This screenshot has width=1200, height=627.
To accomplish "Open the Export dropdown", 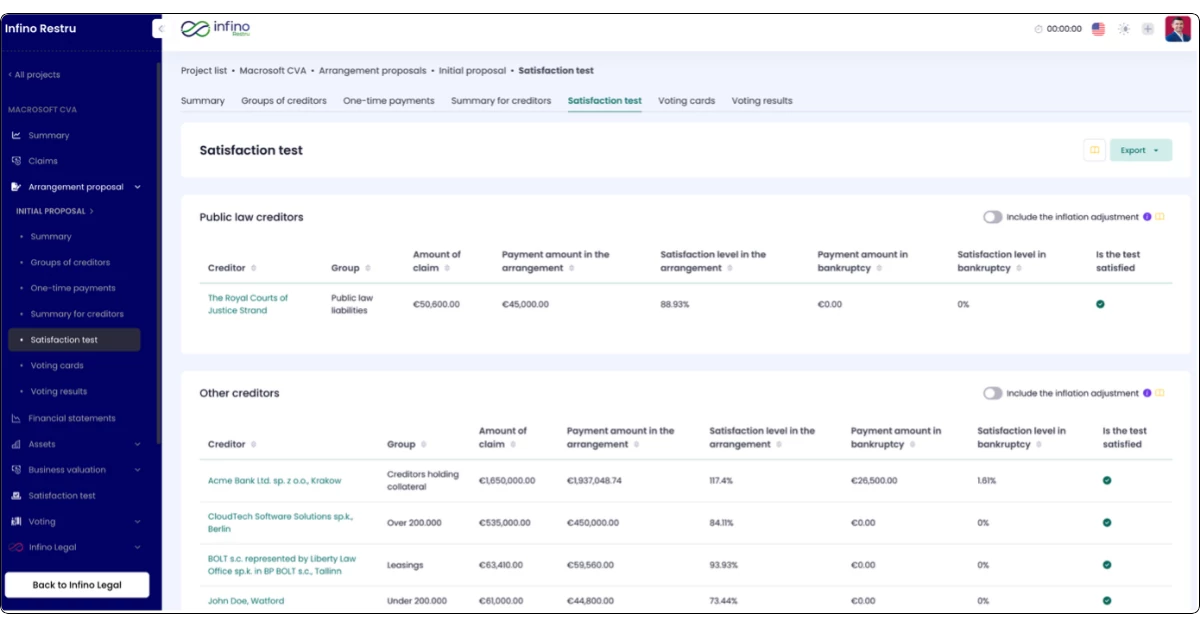I will [x=1140, y=150].
